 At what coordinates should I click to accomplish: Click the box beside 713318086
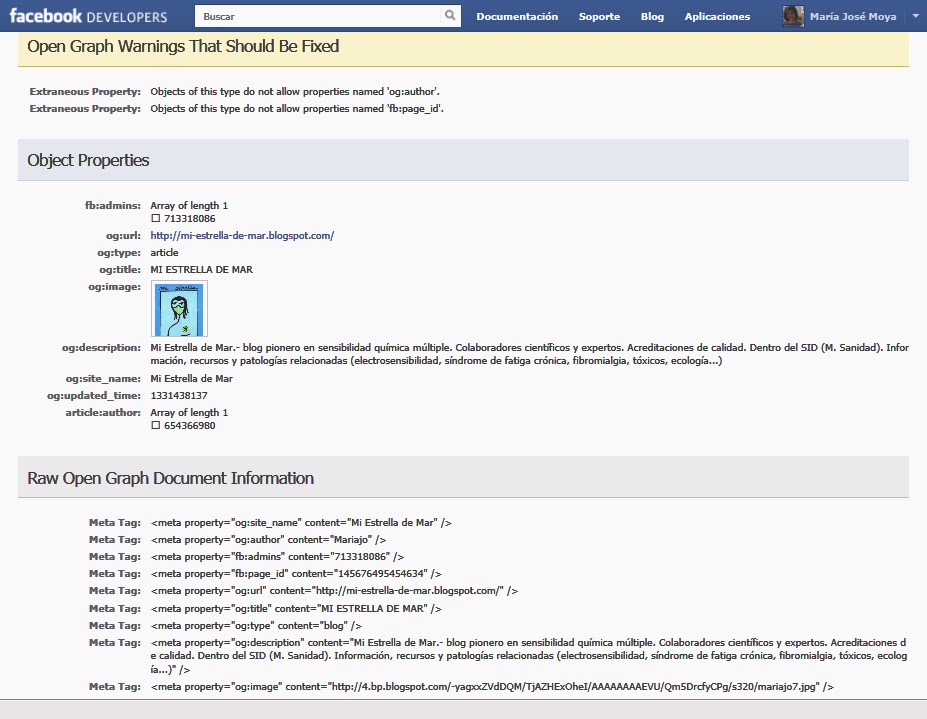click(155, 218)
